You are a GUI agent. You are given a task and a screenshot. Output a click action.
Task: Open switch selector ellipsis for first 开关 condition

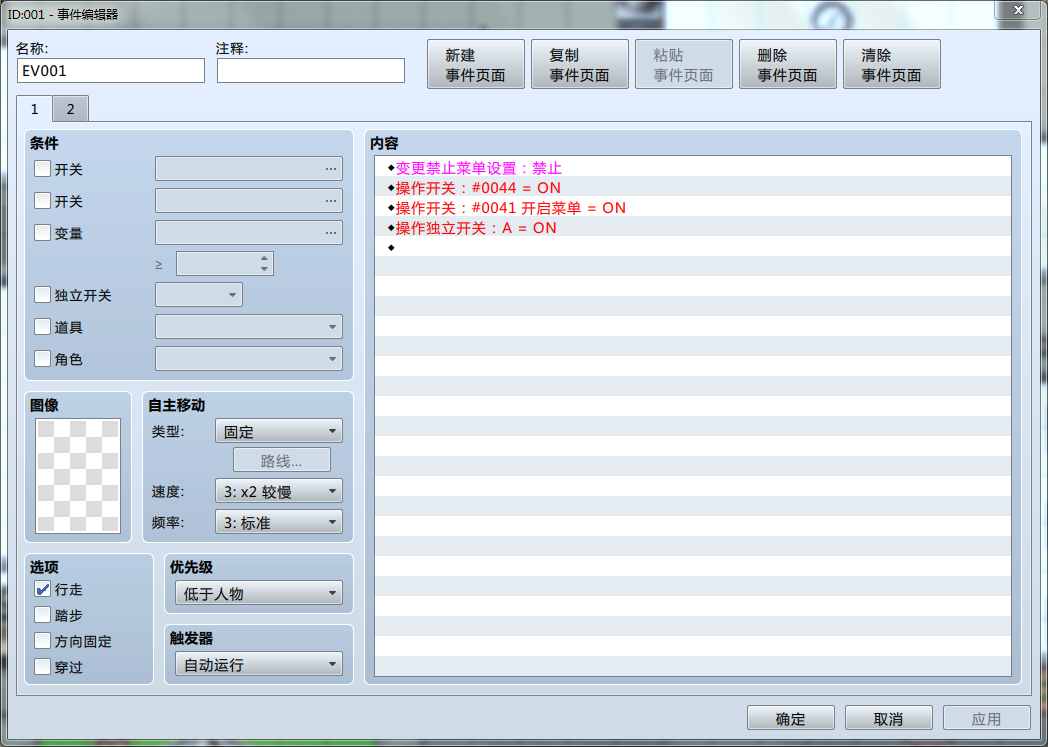331,169
